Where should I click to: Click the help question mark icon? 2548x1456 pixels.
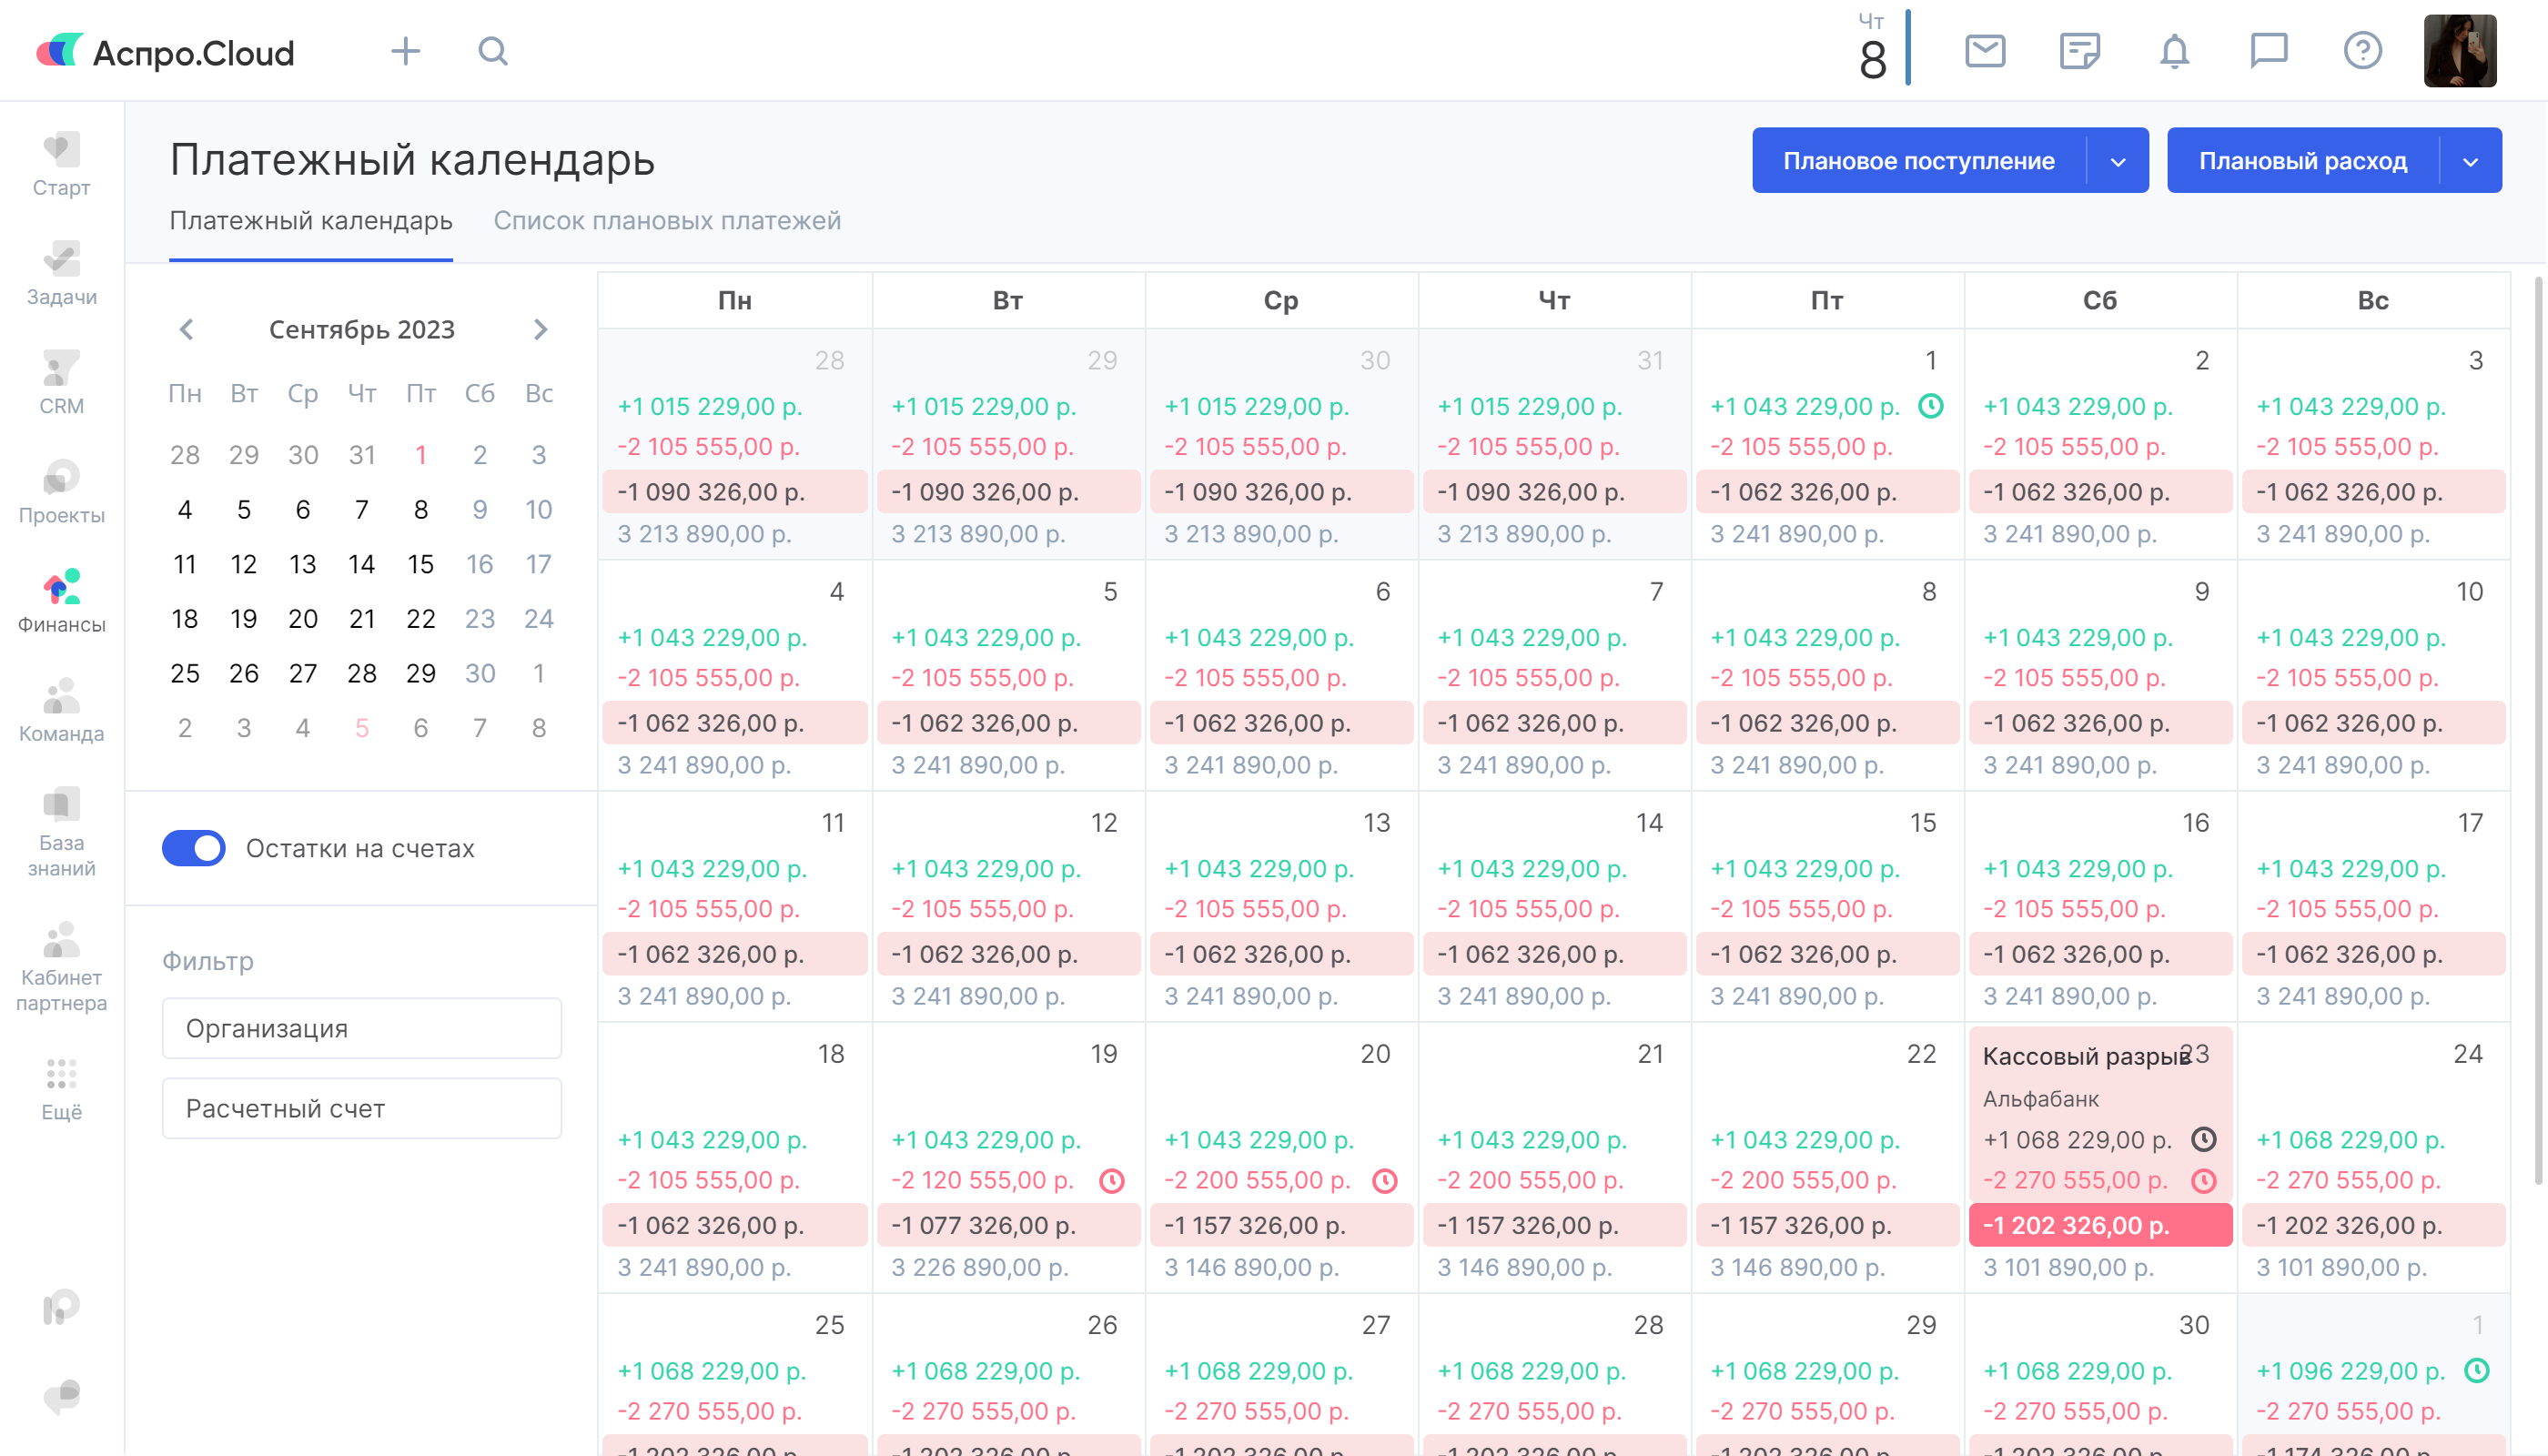(x=2362, y=50)
